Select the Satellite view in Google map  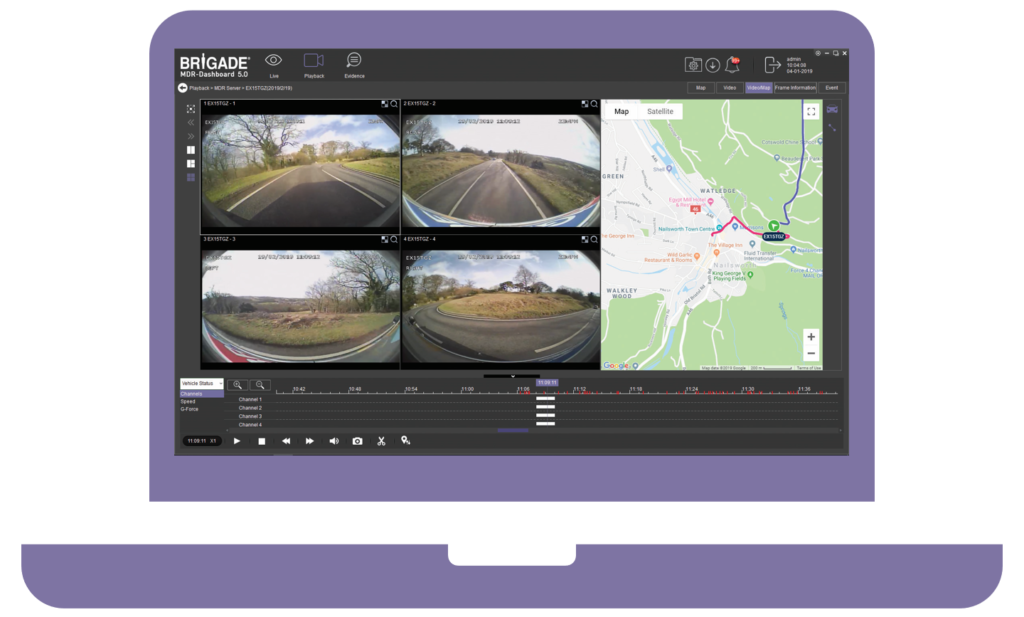click(660, 112)
